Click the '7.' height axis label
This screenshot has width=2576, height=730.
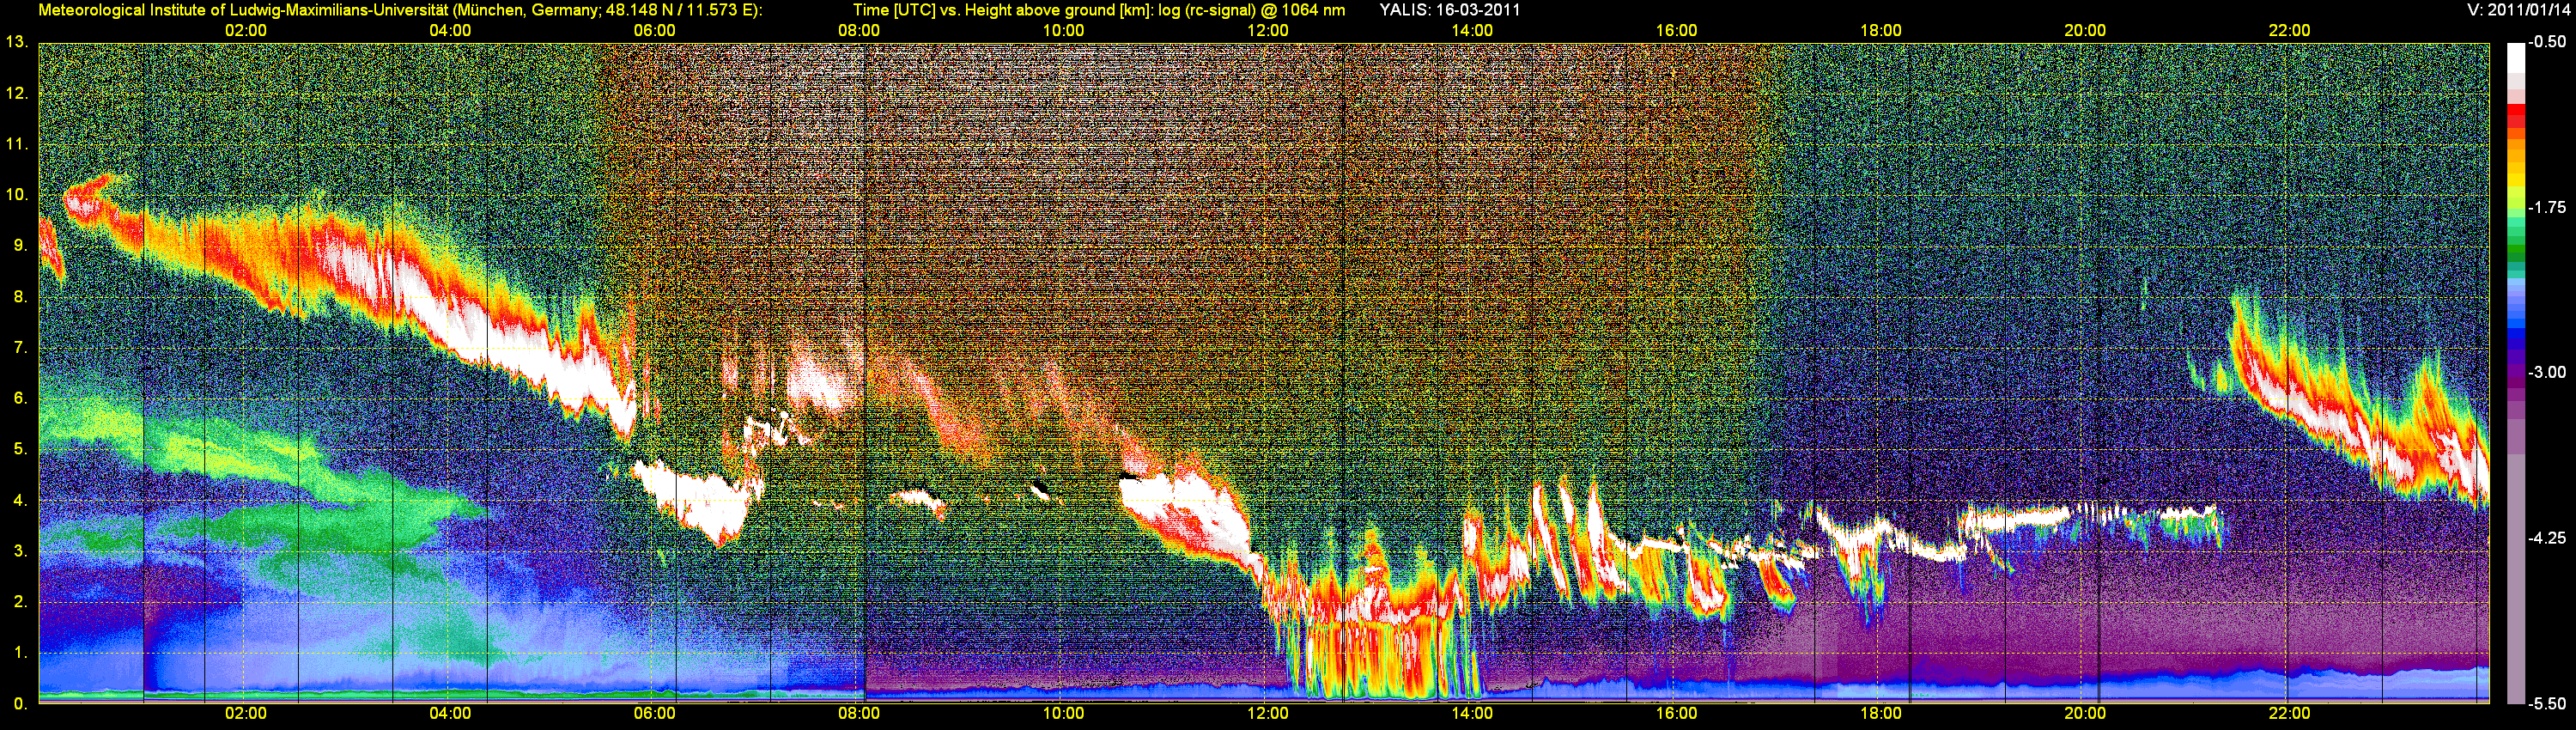click(21, 348)
